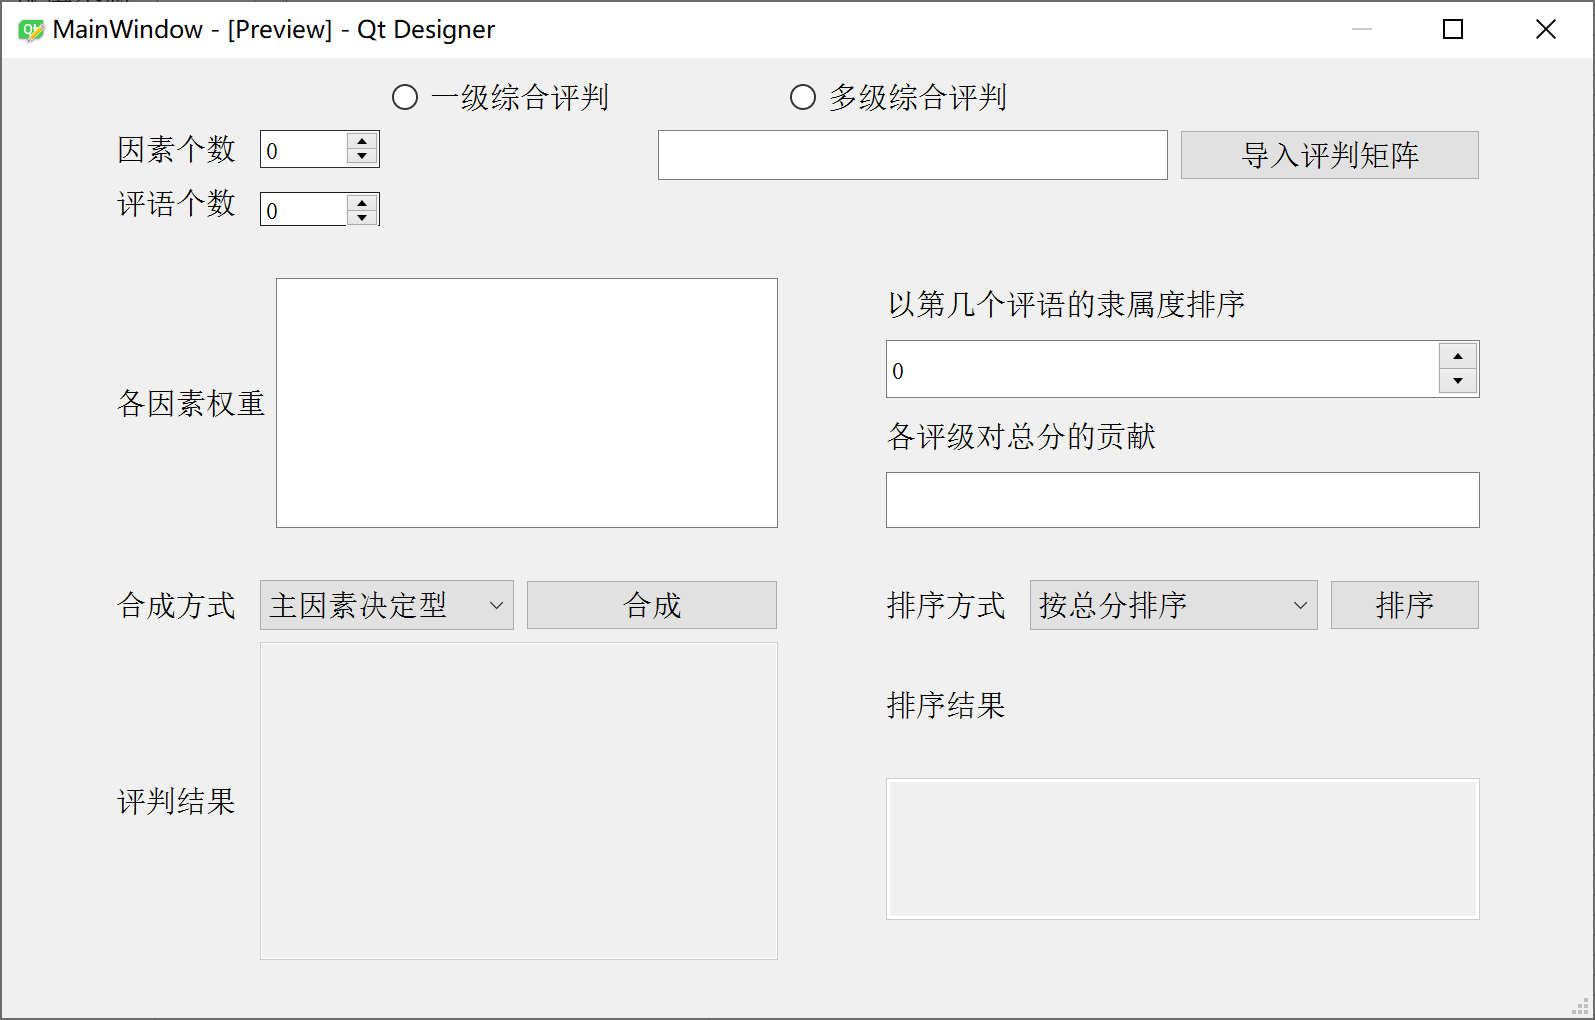Click the window resize grip corner
Viewport: 1595px width, 1020px height.
[1580, 1006]
